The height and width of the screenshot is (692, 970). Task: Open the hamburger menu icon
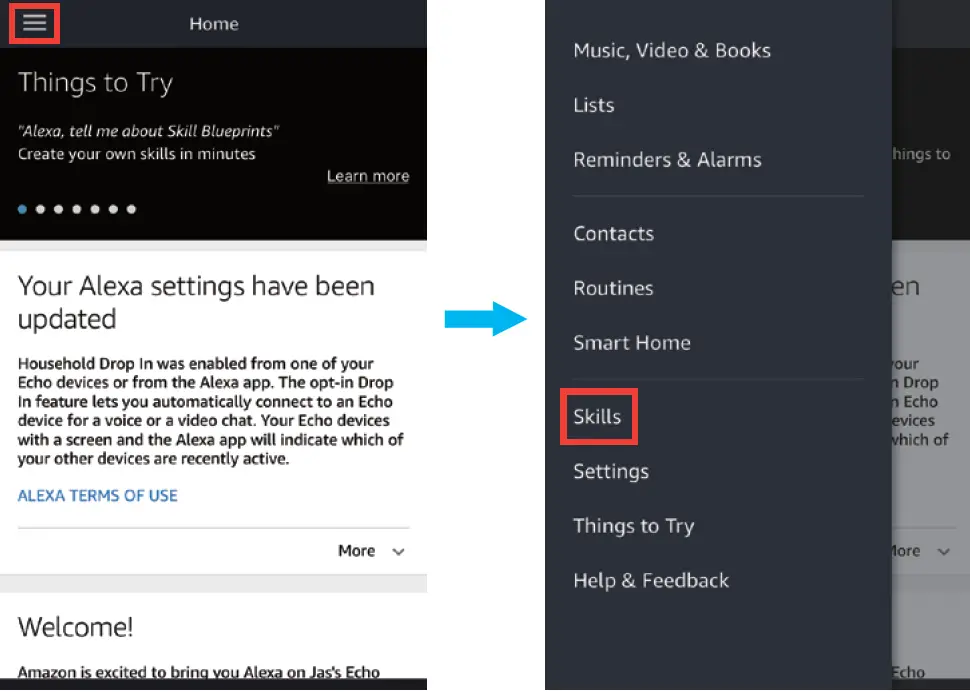pos(35,23)
